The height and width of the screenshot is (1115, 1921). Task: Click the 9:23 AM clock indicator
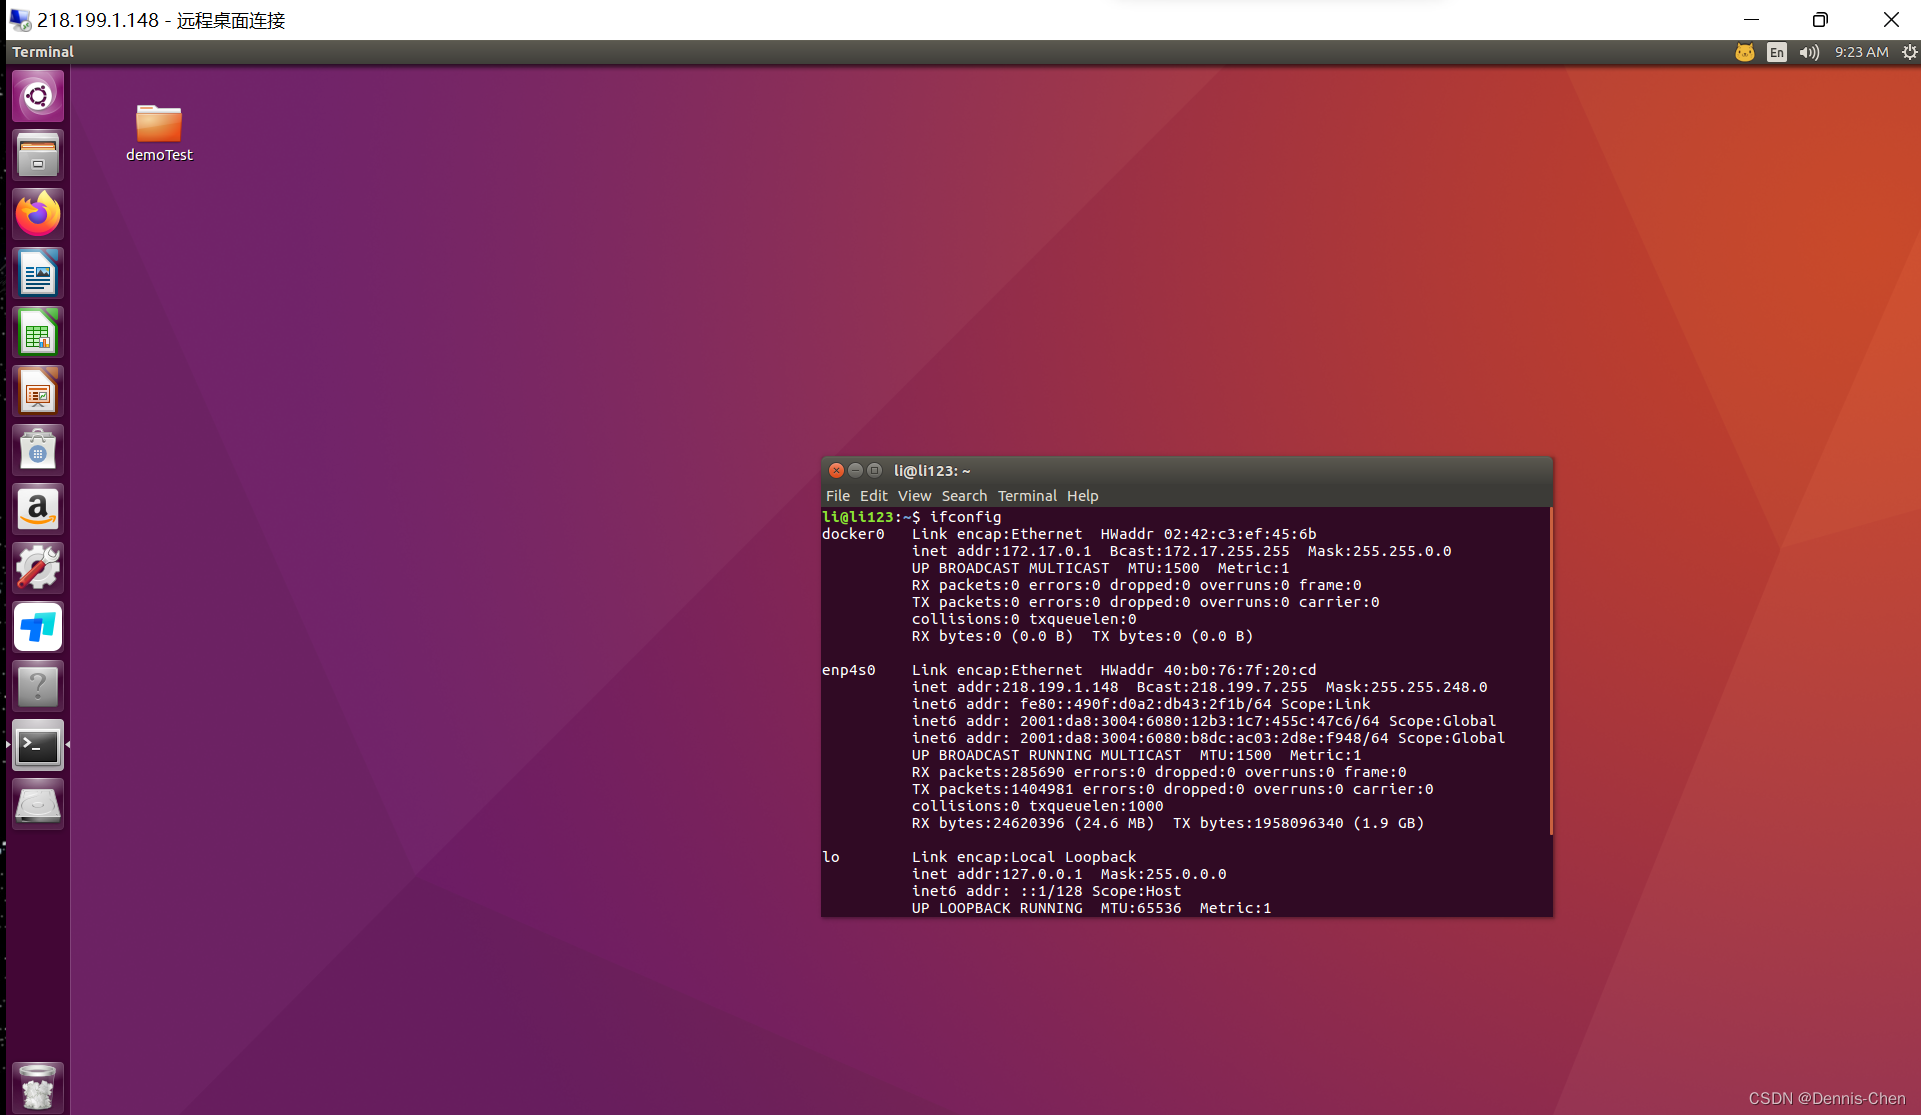tap(1861, 52)
